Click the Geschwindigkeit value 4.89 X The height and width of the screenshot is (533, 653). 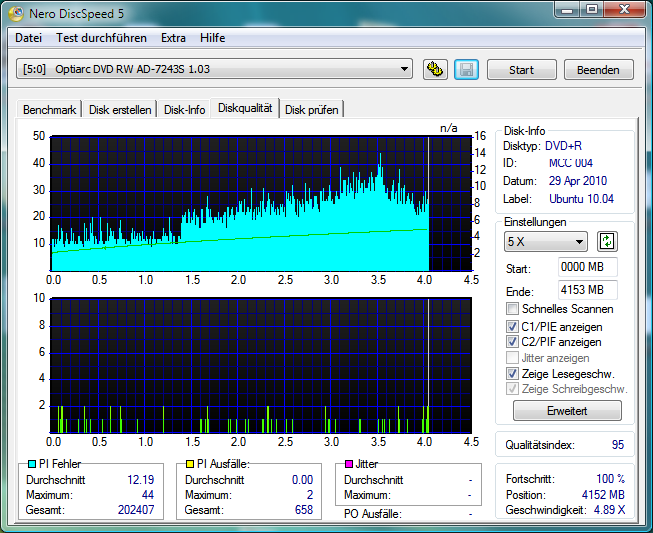coord(609,510)
